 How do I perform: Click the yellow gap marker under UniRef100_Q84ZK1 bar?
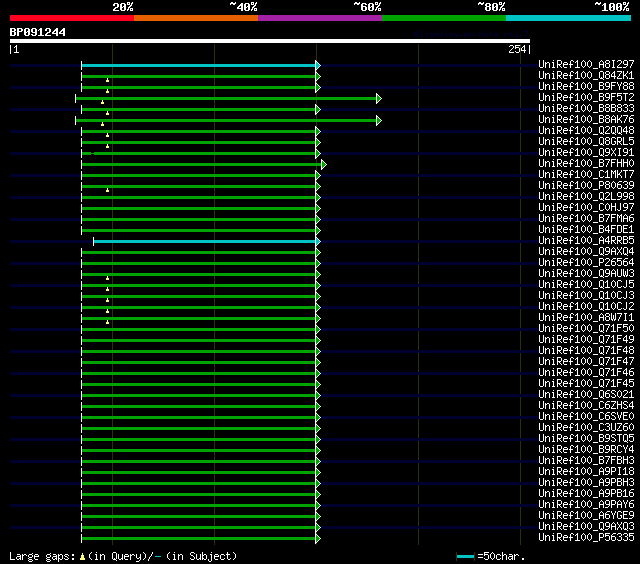(107, 80)
